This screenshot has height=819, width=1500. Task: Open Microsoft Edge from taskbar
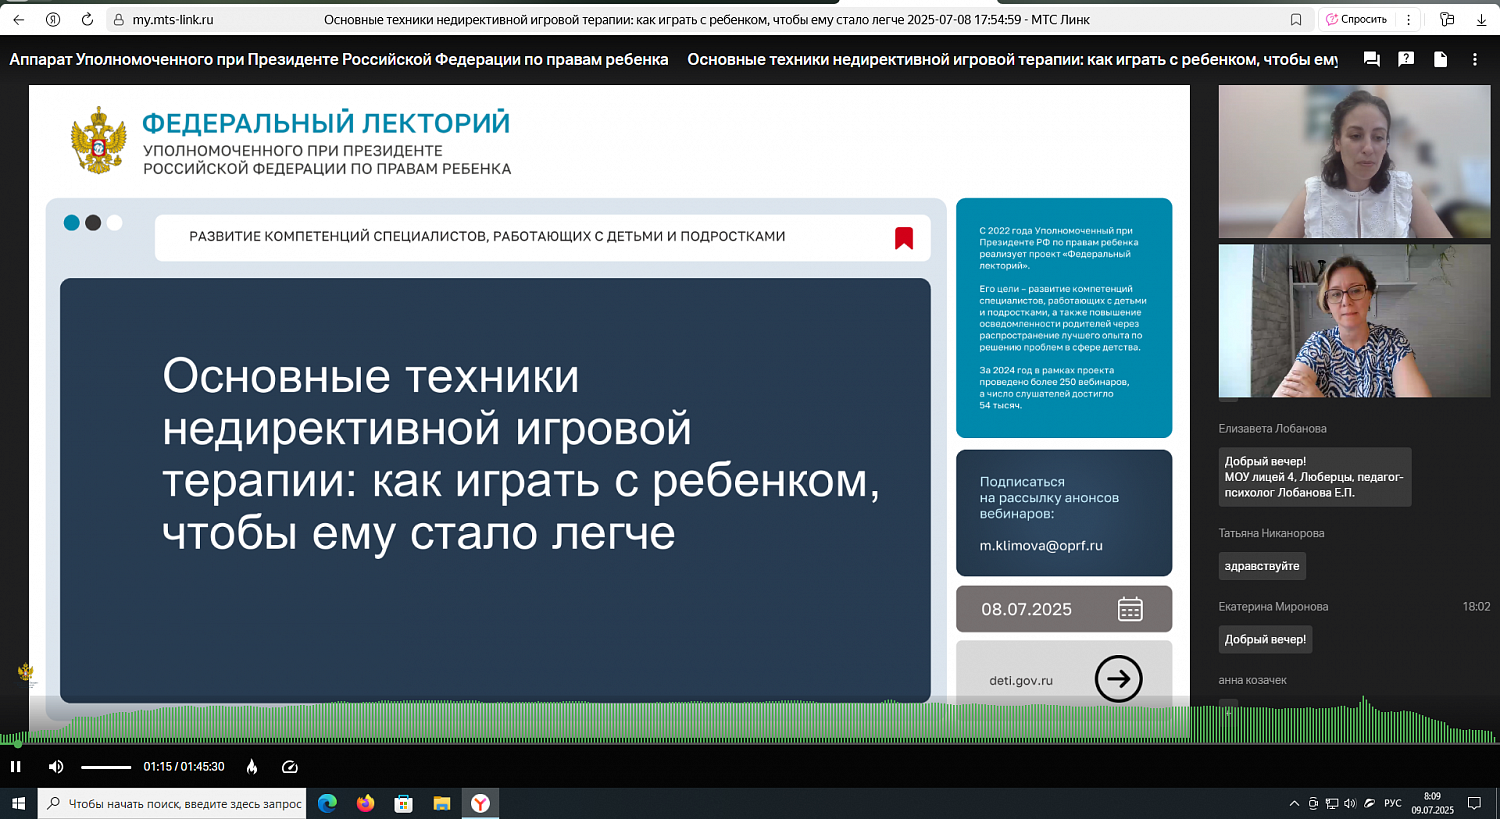click(x=327, y=803)
